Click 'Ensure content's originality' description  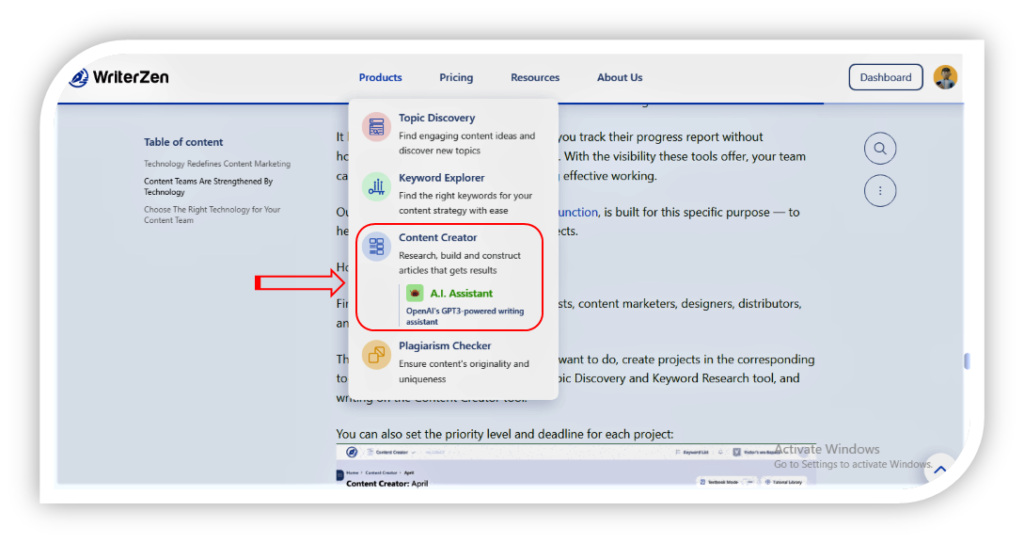click(464, 371)
